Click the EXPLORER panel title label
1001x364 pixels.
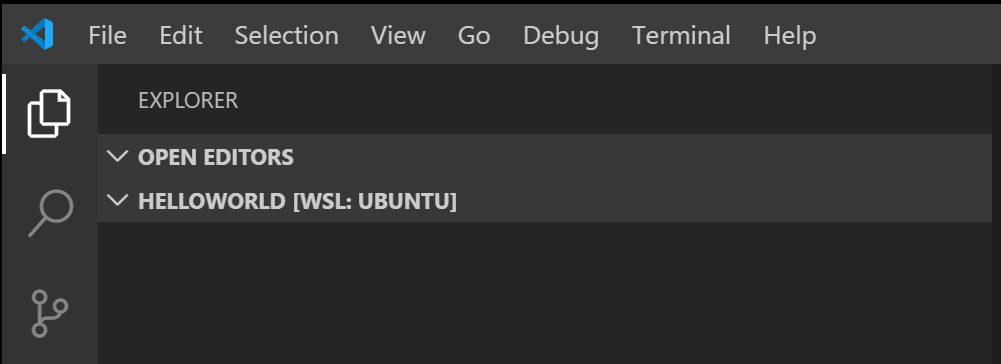click(188, 100)
